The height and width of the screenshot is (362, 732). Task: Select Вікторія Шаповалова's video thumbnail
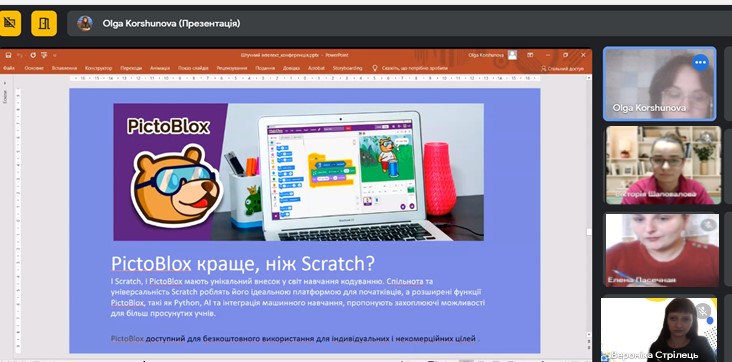(x=663, y=165)
